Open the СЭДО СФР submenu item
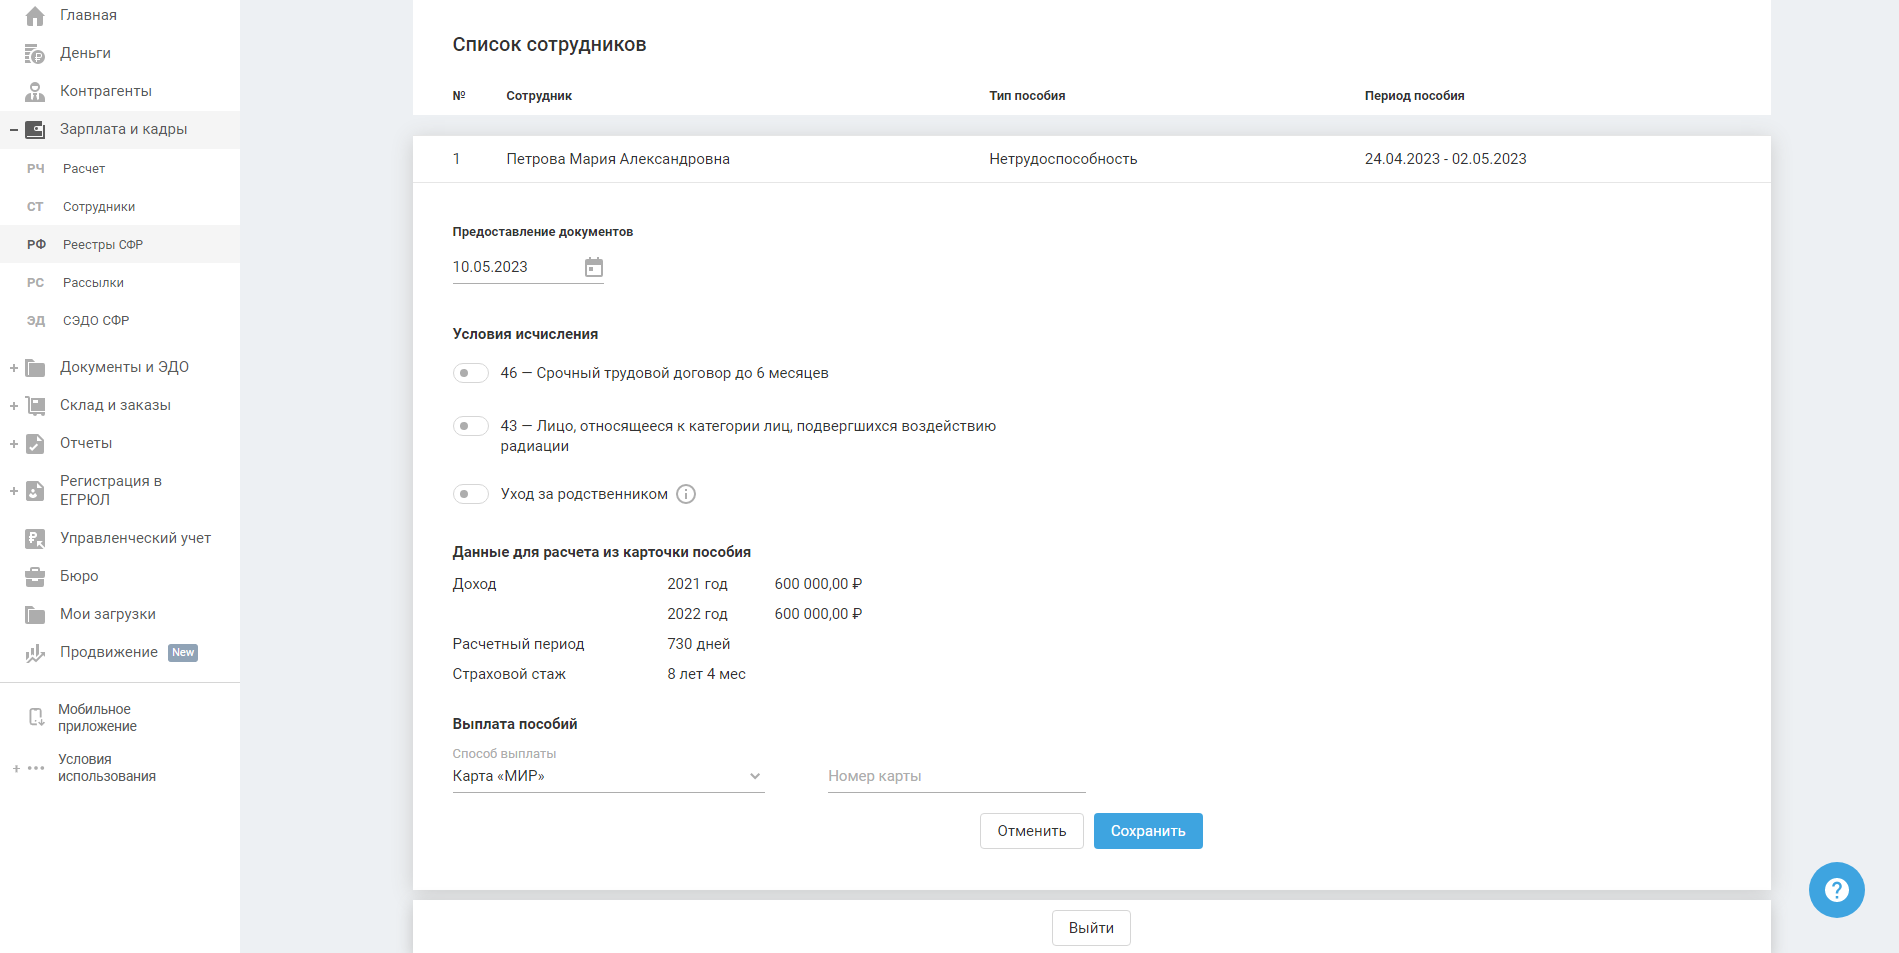This screenshot has width=1899, height=953. 96,321
